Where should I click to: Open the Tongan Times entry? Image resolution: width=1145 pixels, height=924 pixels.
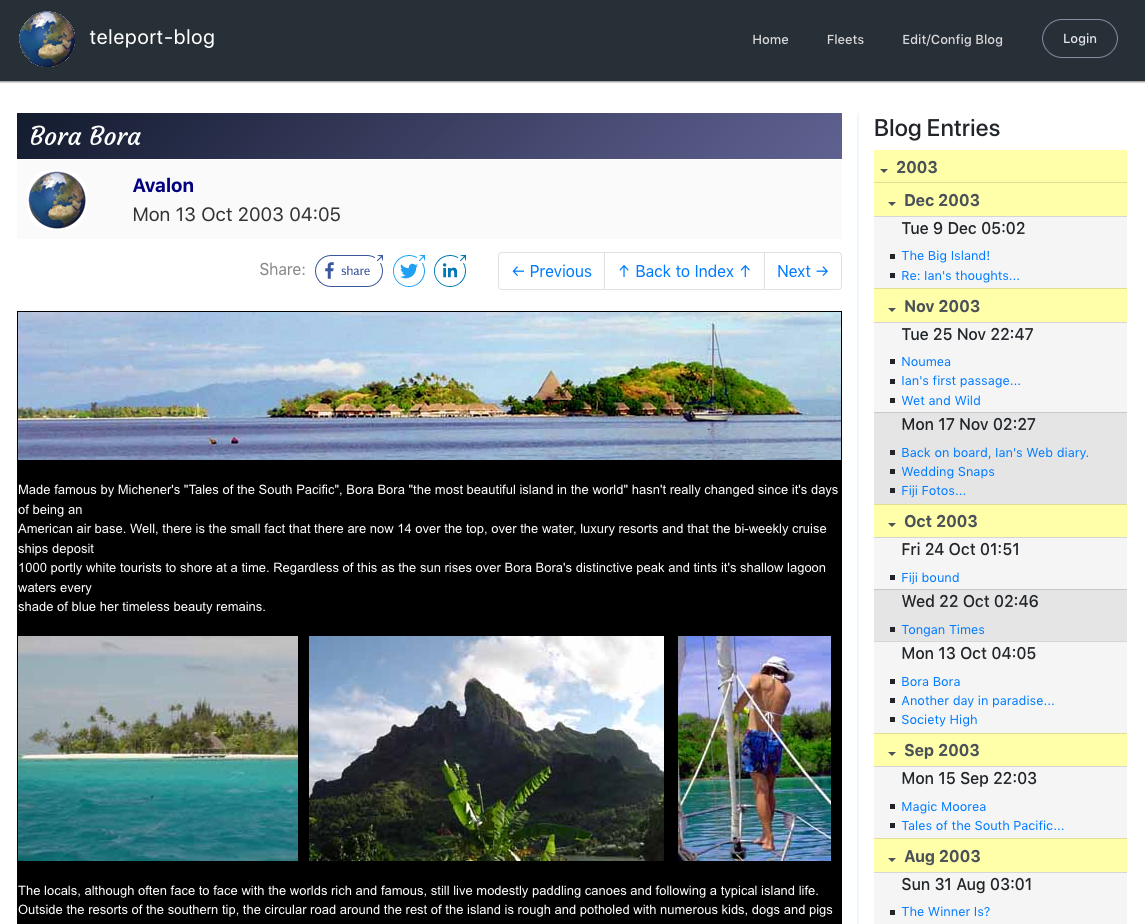(943, 630)
